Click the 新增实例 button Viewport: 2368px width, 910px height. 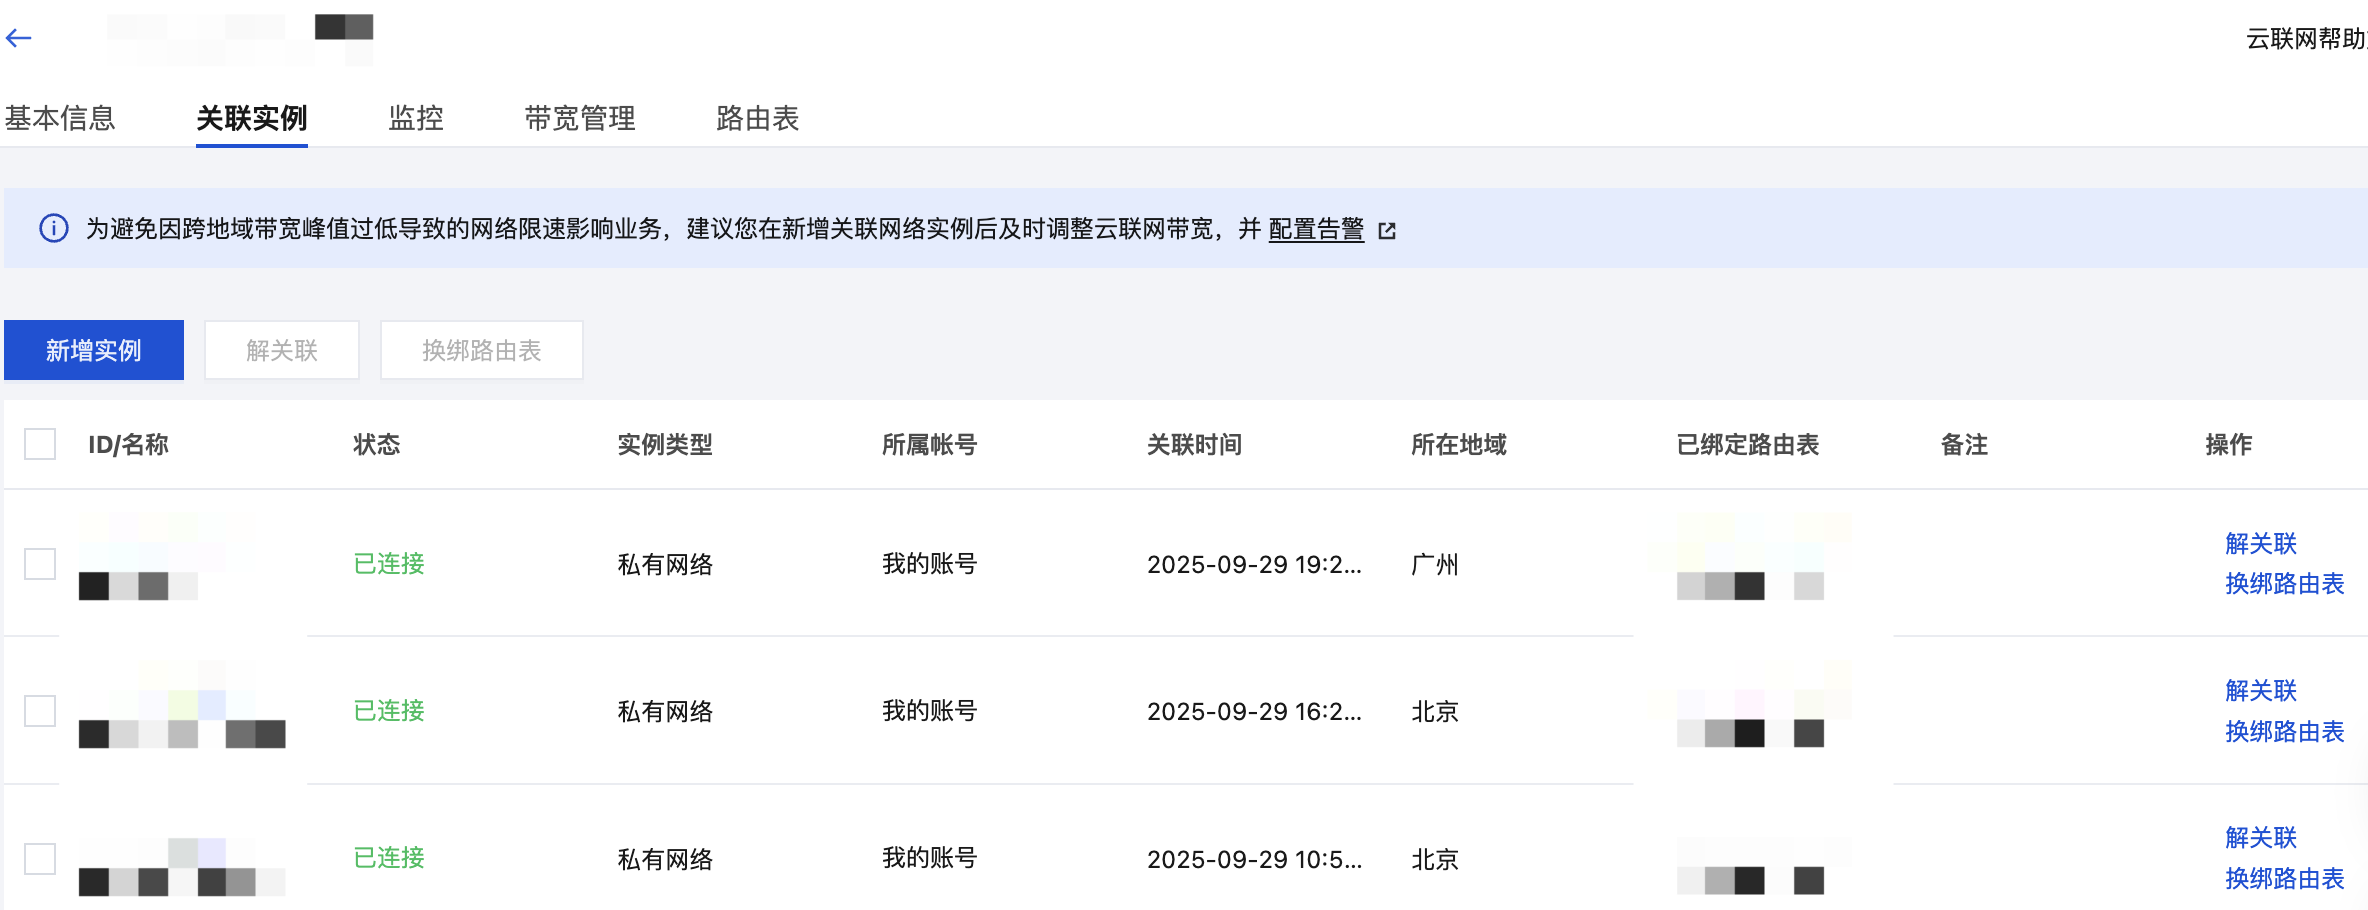tap(94, 350)
